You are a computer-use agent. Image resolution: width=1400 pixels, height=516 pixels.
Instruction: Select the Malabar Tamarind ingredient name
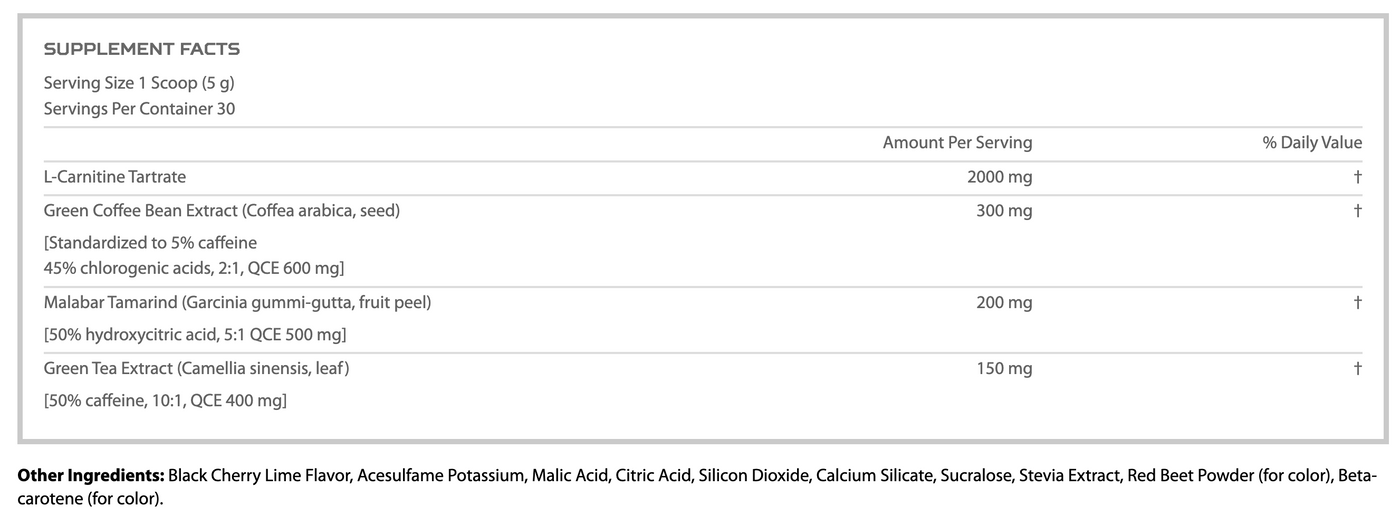(237, 302)
